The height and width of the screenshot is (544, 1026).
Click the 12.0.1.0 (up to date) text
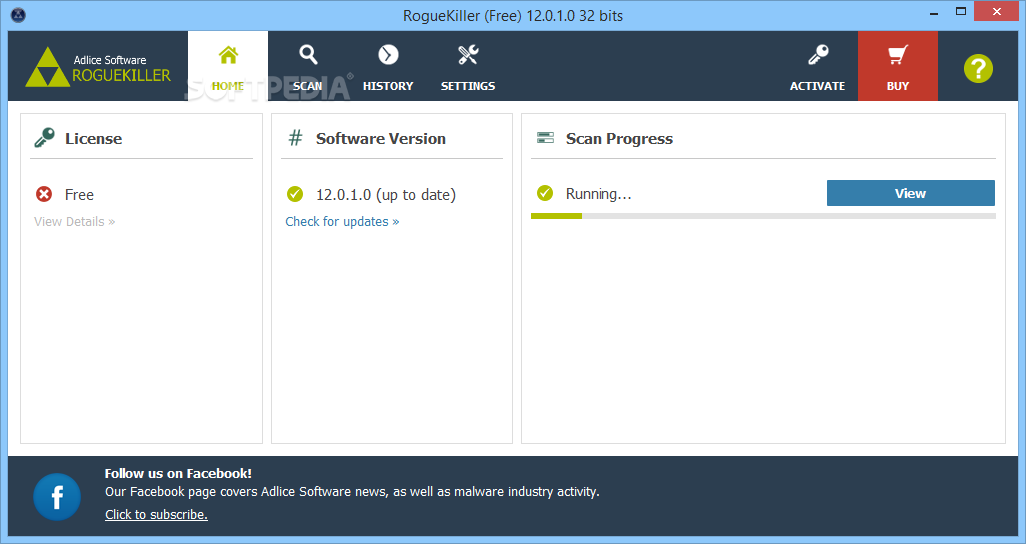[x=386, y=194]
